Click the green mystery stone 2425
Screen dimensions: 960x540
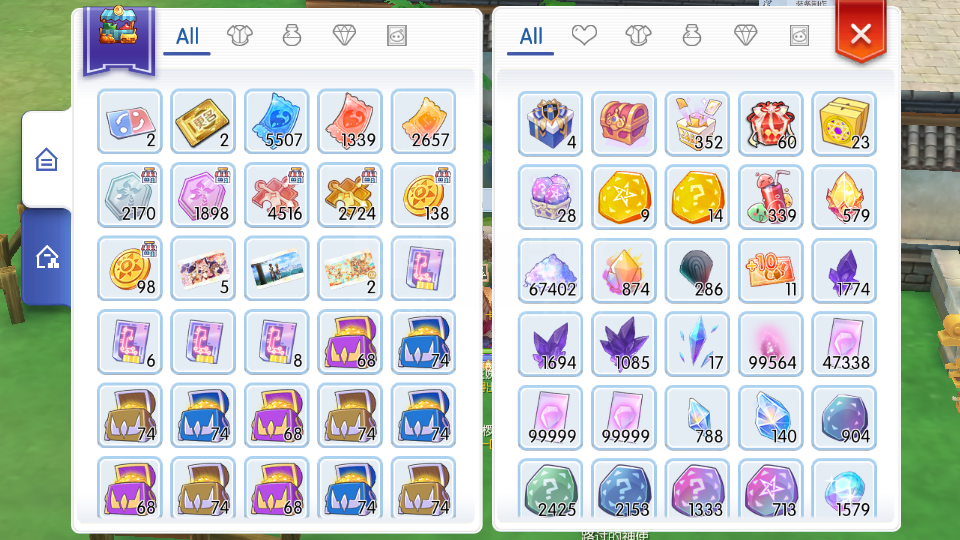[x=550, y=490]
